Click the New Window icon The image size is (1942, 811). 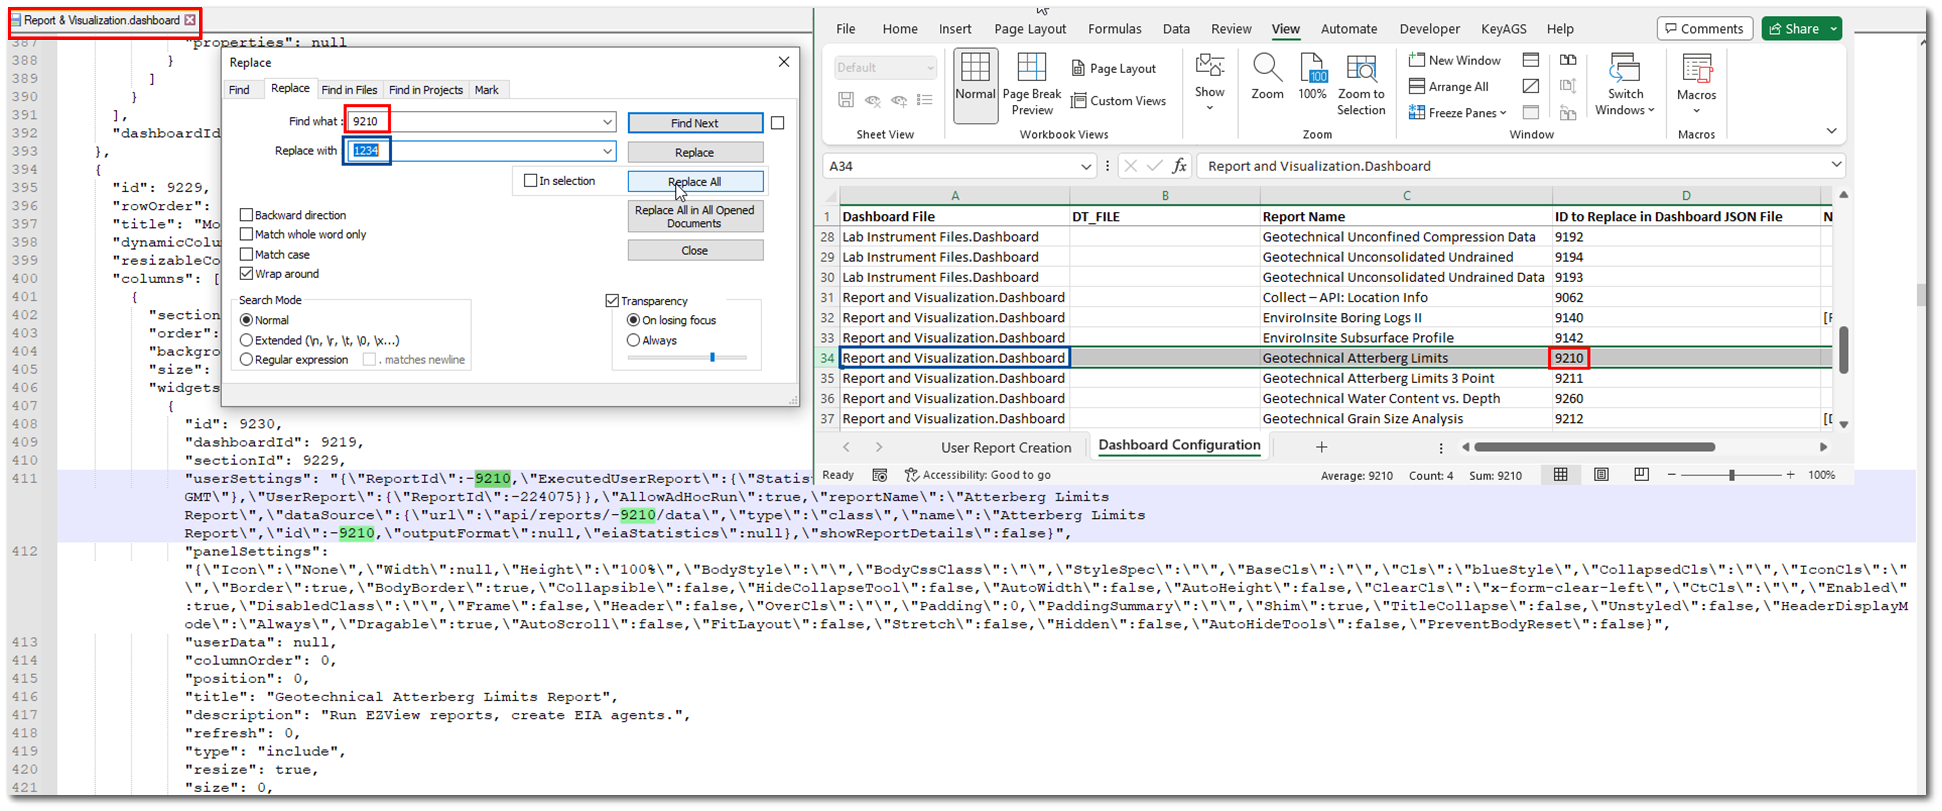tap(1416, 60)
